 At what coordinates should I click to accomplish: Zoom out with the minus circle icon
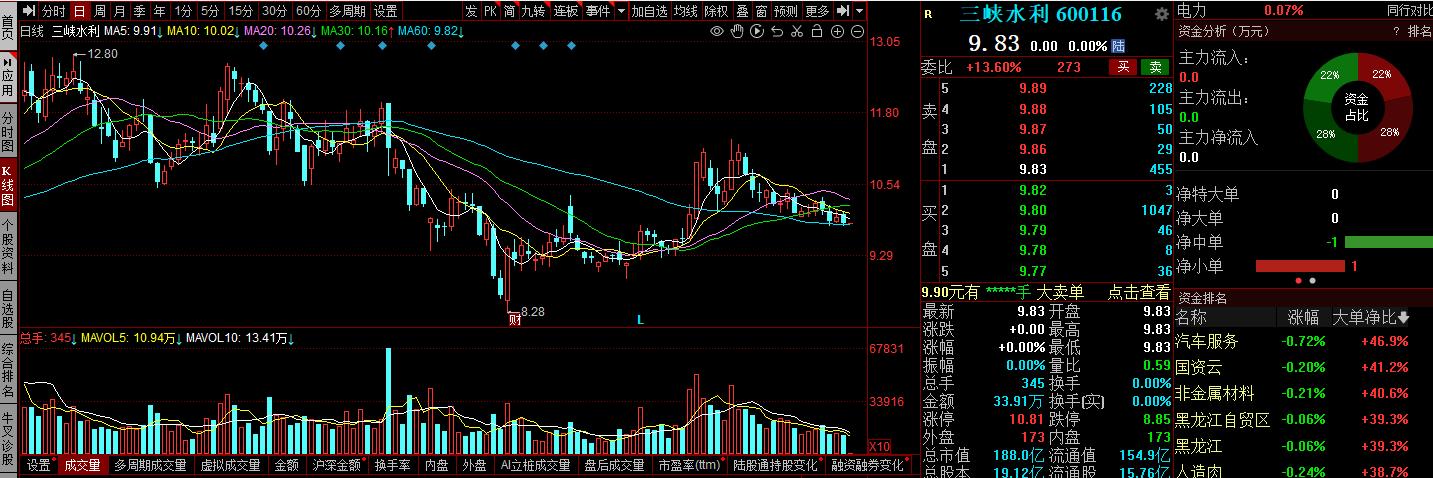857,32
